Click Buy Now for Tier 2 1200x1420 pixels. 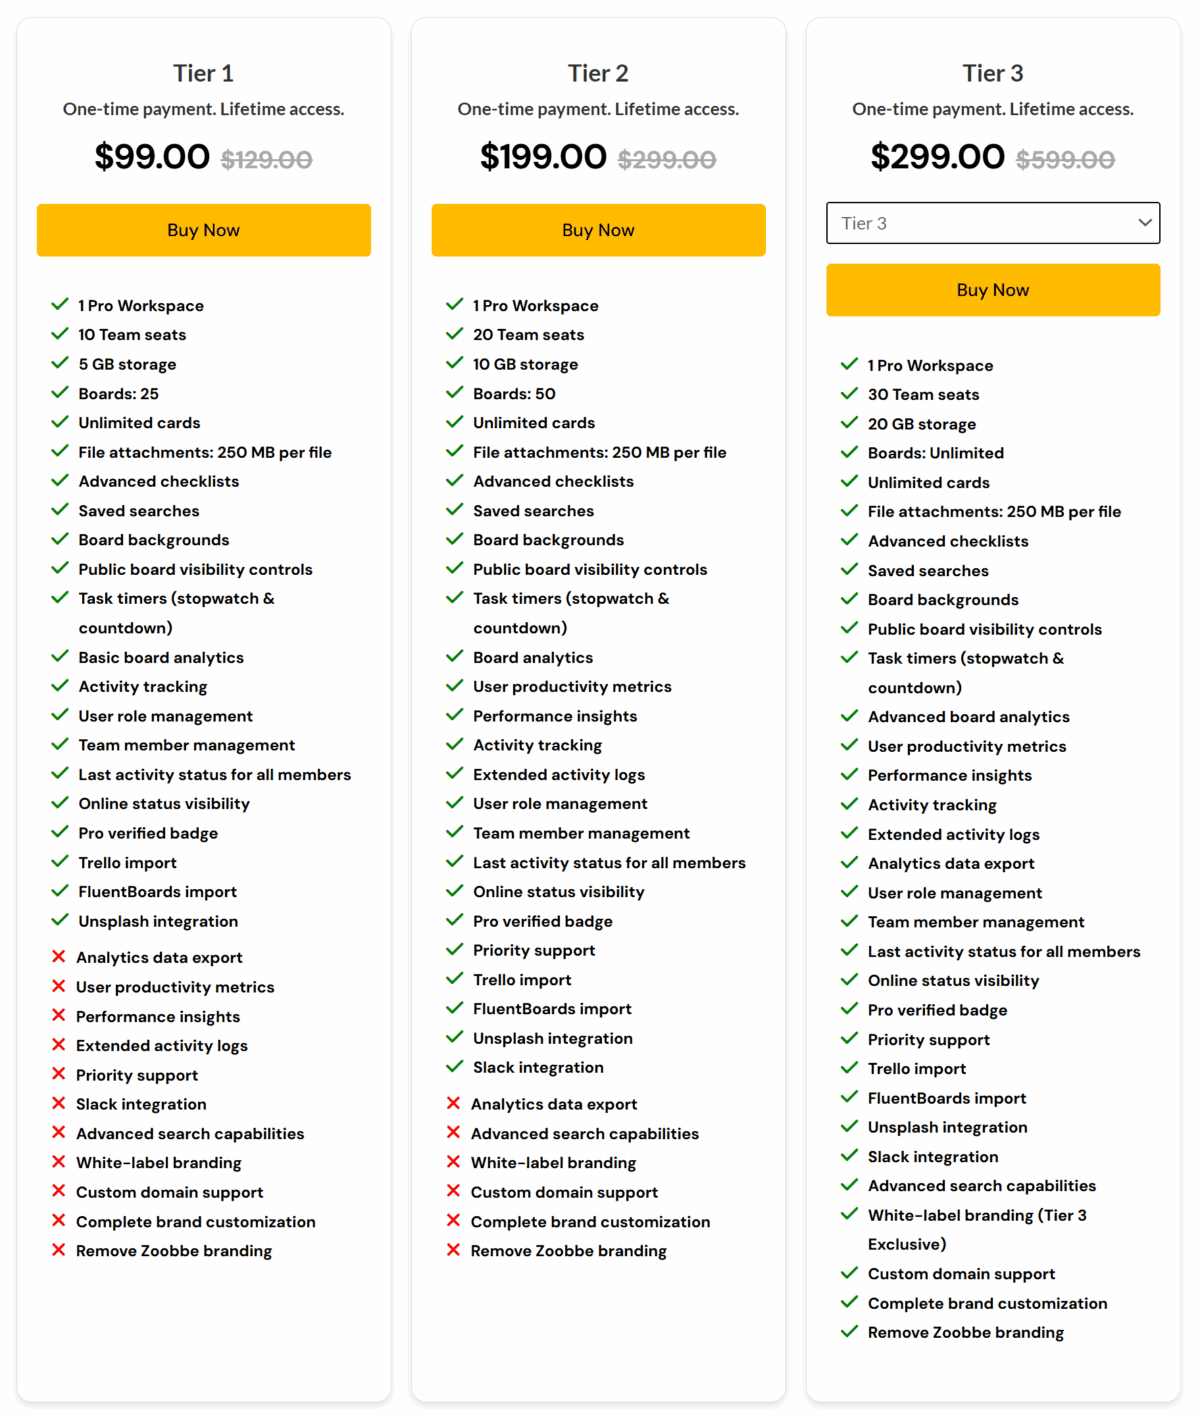click(598, 230)
